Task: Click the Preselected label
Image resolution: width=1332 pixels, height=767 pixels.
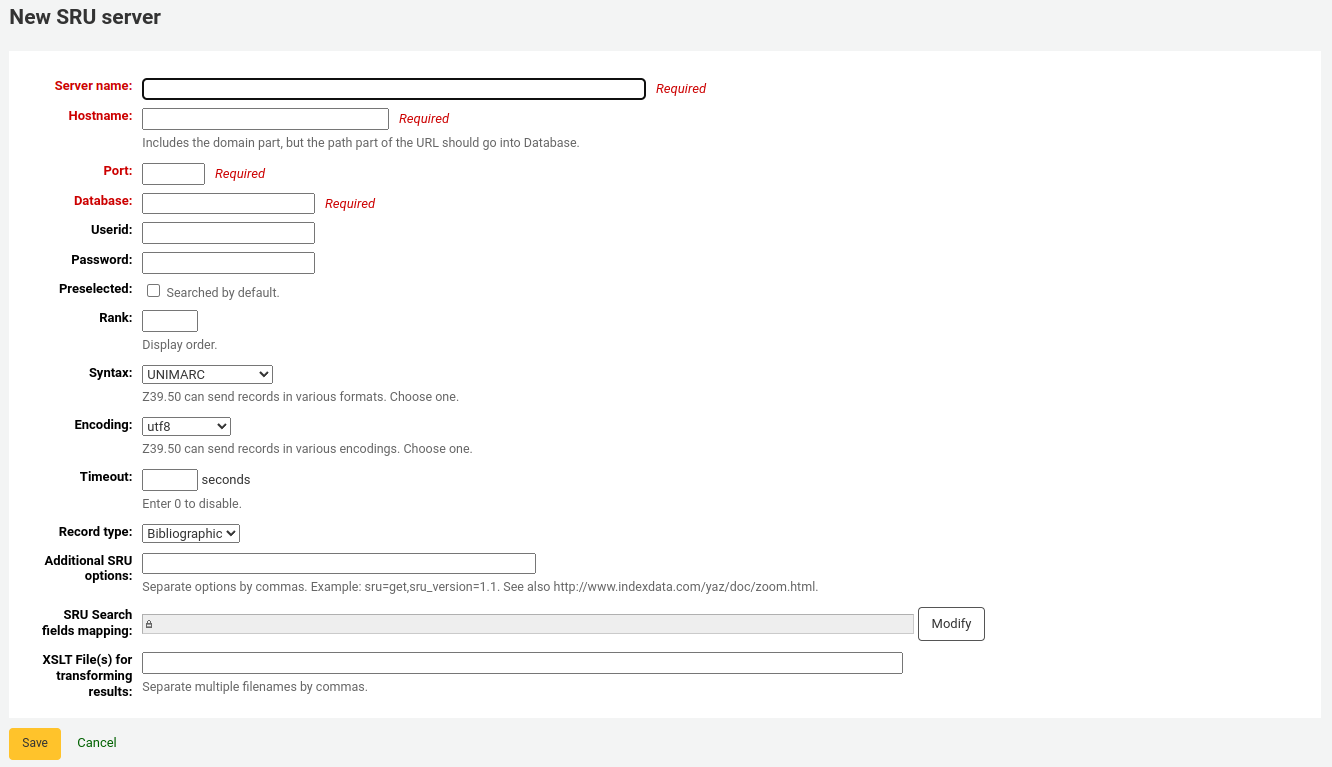Action: (x=96, y=289)
